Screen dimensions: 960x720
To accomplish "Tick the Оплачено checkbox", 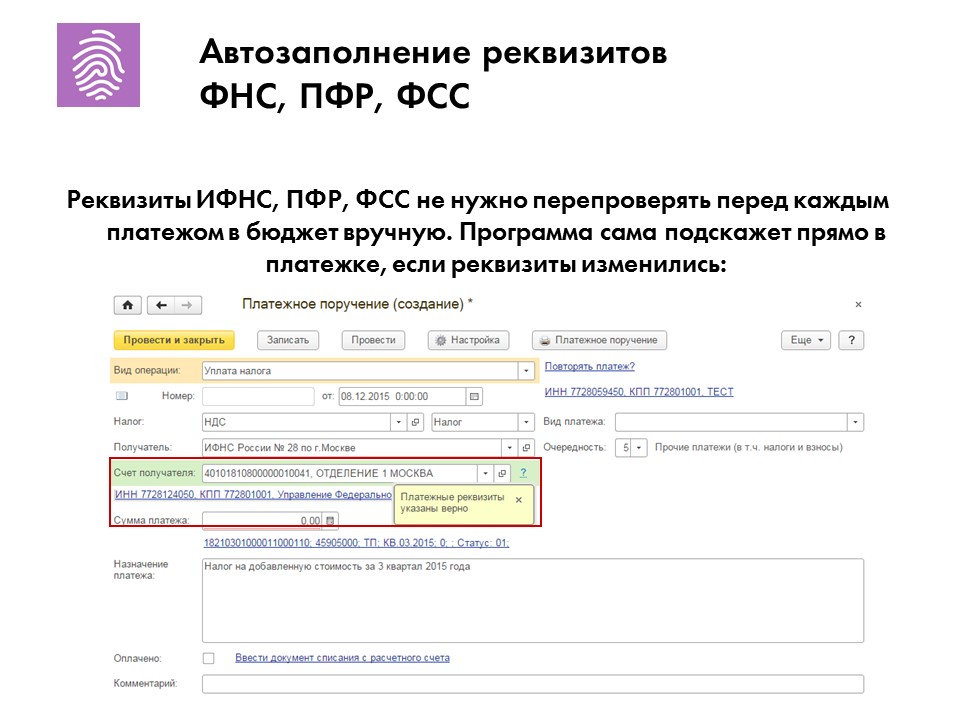I will 209,658.
